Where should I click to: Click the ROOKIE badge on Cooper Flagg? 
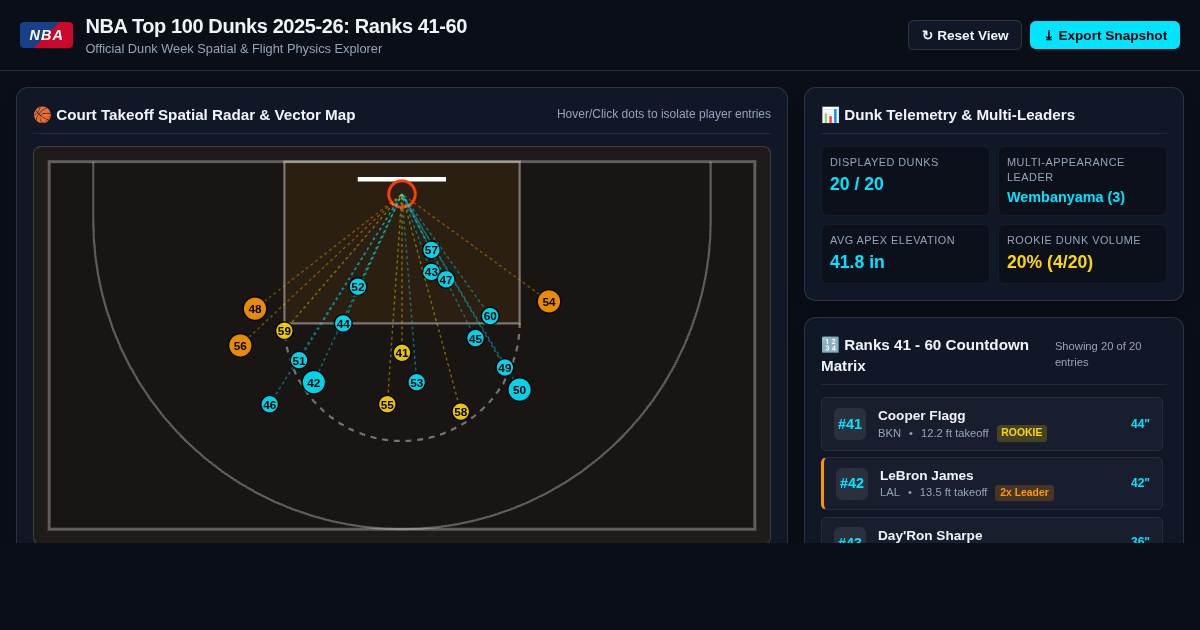point(1022,433)
